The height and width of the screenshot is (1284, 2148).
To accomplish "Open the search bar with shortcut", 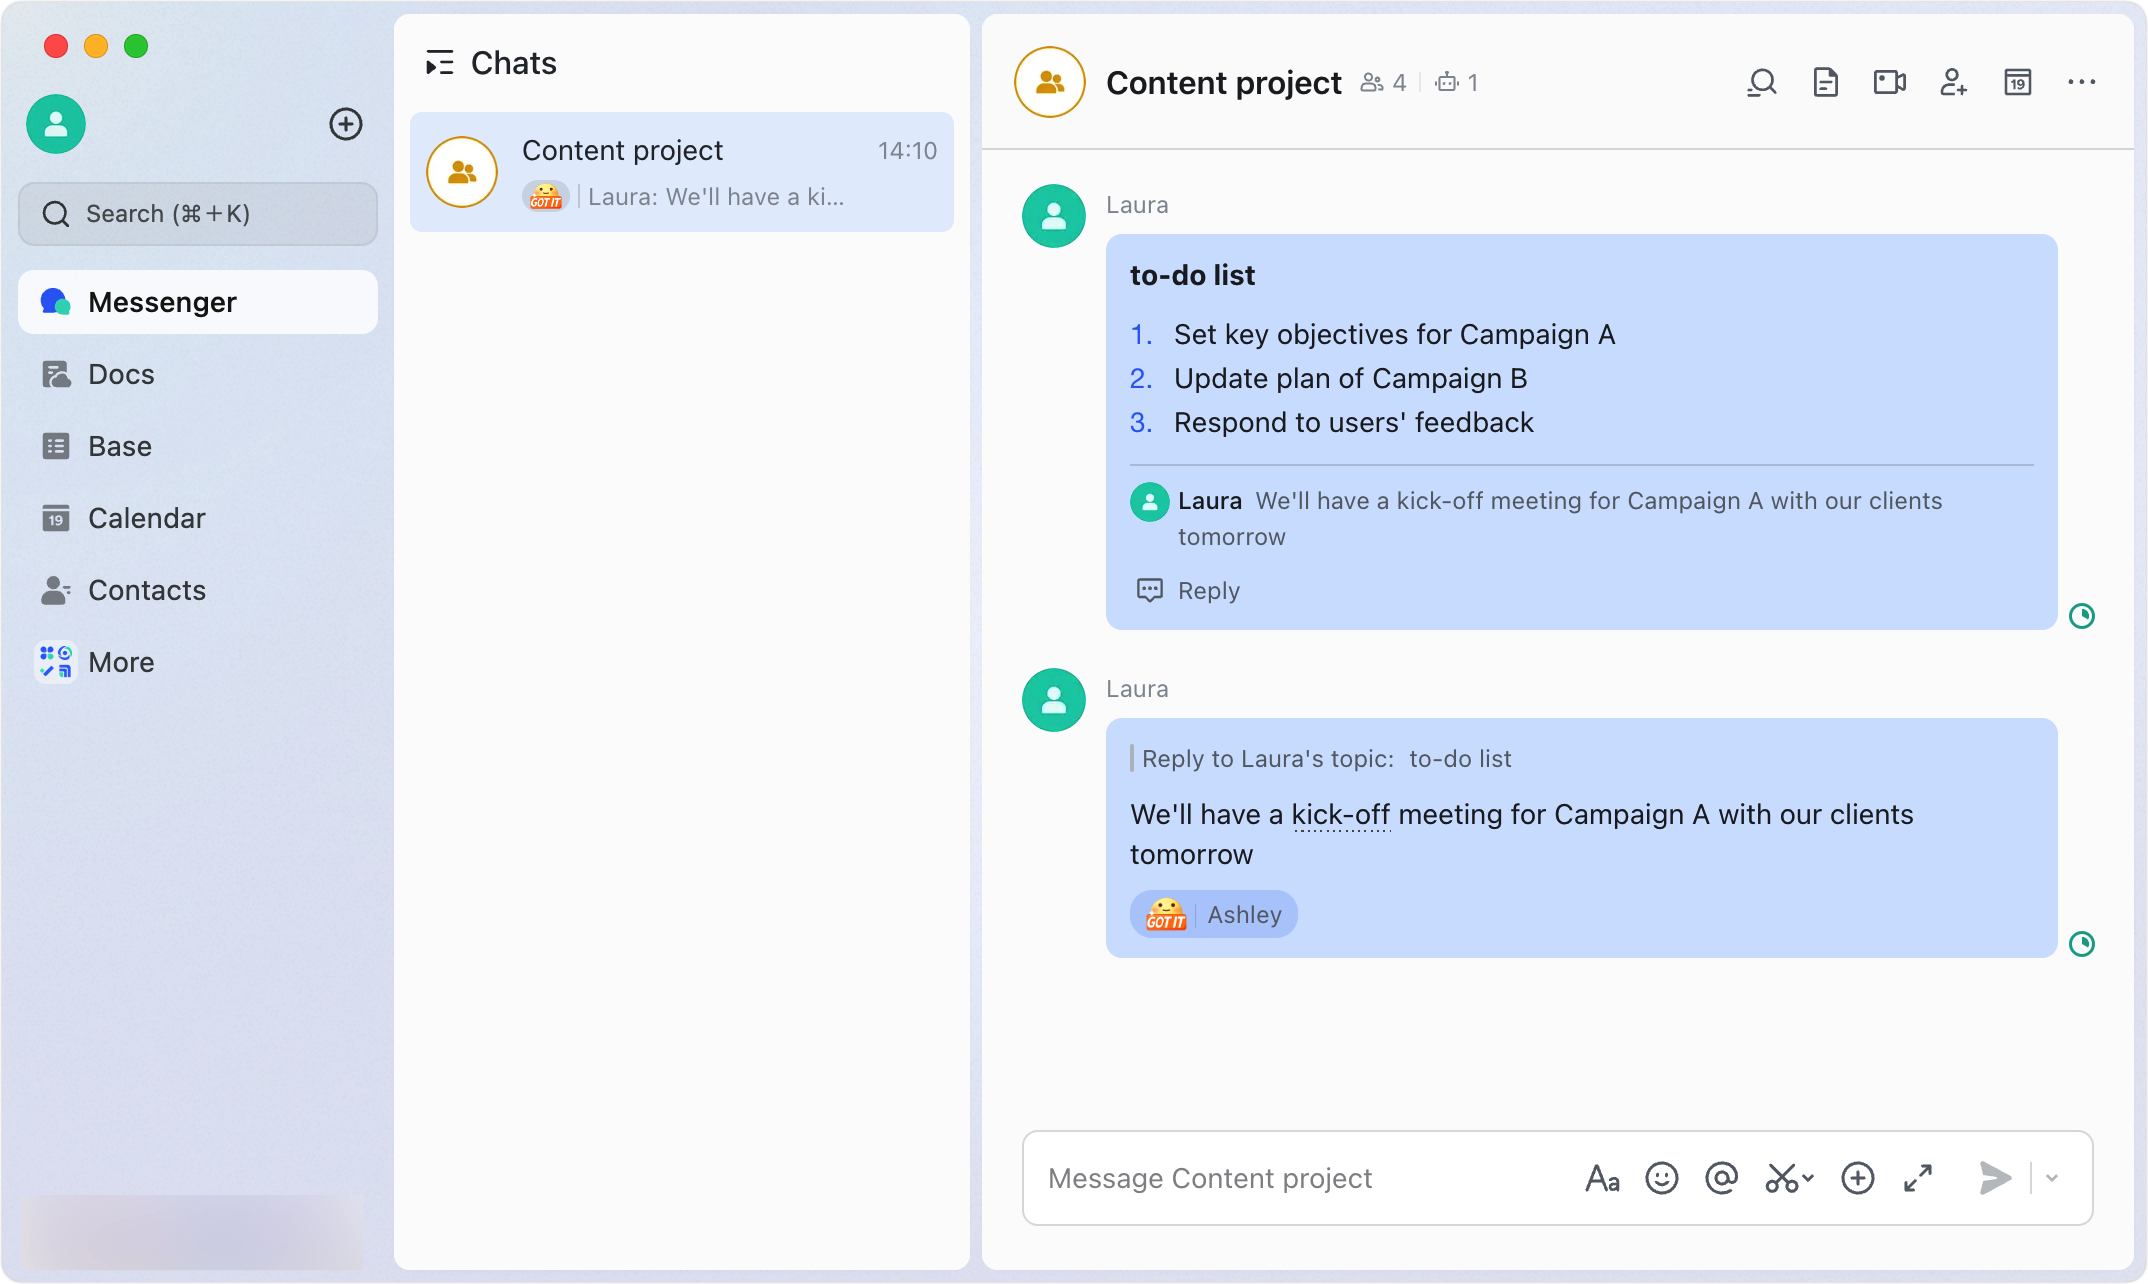I will click(197, 212).
